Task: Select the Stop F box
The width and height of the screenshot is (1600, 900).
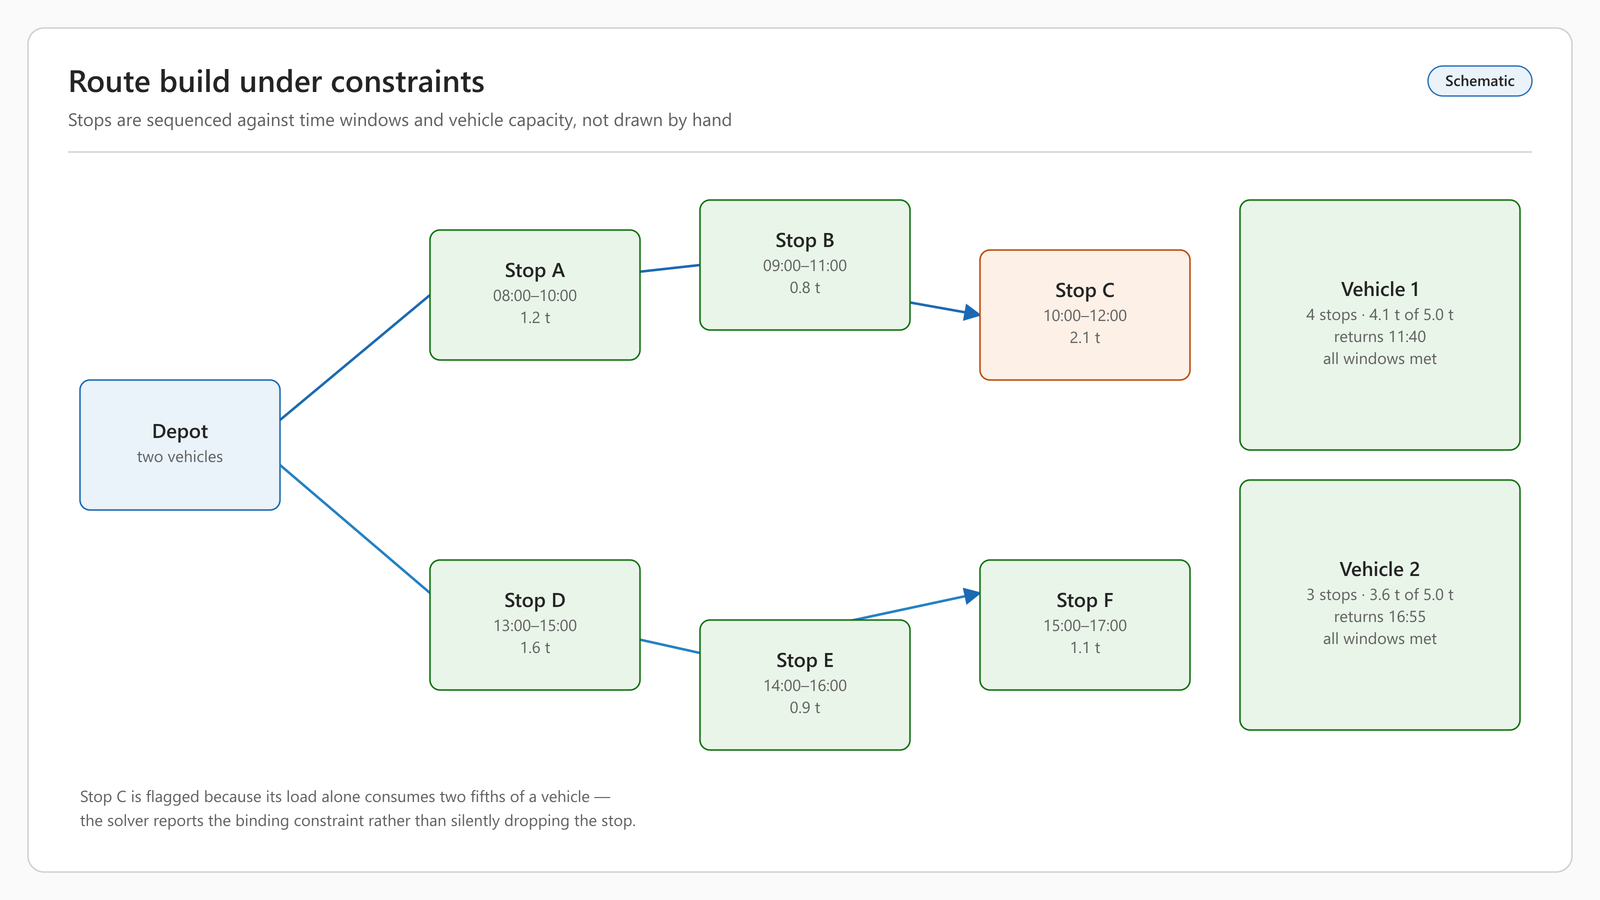Action: pyautogui.click(x=1085, y=625)
